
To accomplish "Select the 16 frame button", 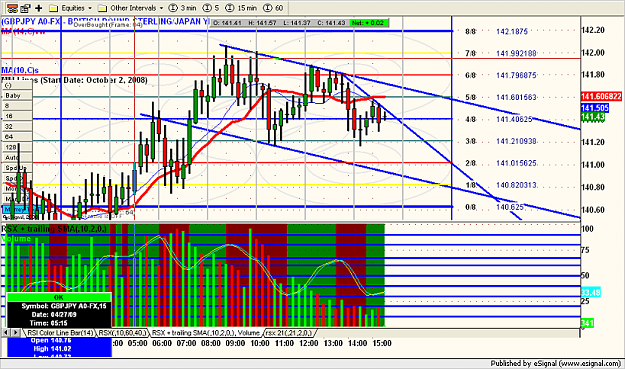I will 17,116.
